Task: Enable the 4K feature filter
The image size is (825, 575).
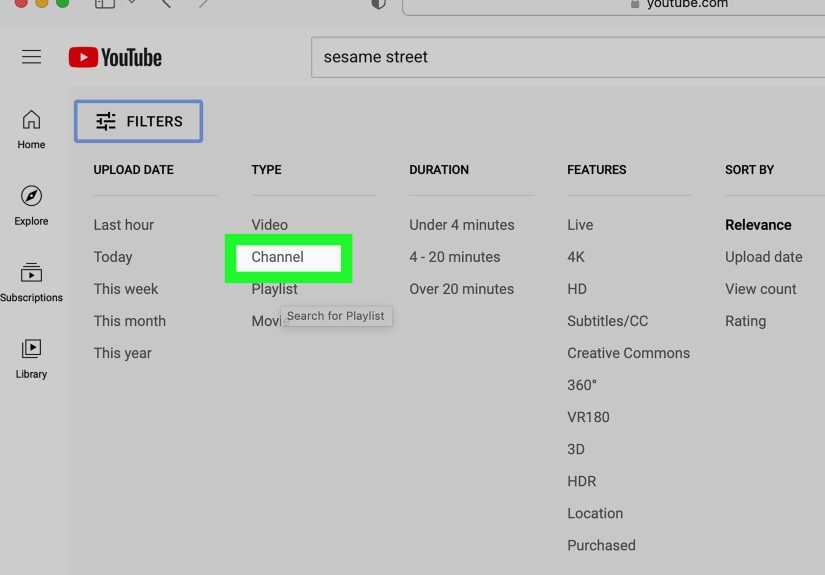Action: (576, 257)
